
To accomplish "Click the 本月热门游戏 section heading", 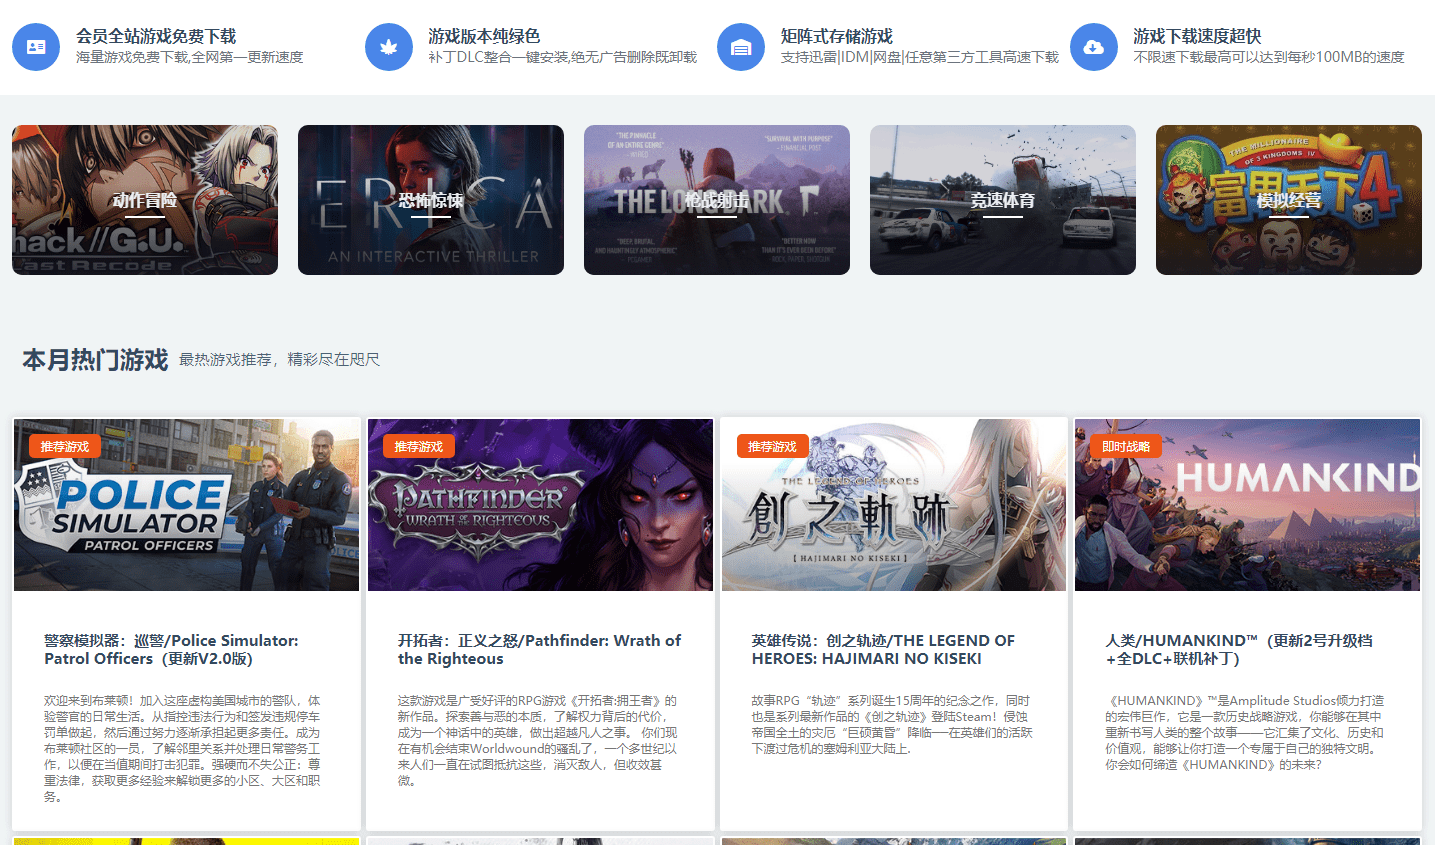I will (x=95, y=359).
